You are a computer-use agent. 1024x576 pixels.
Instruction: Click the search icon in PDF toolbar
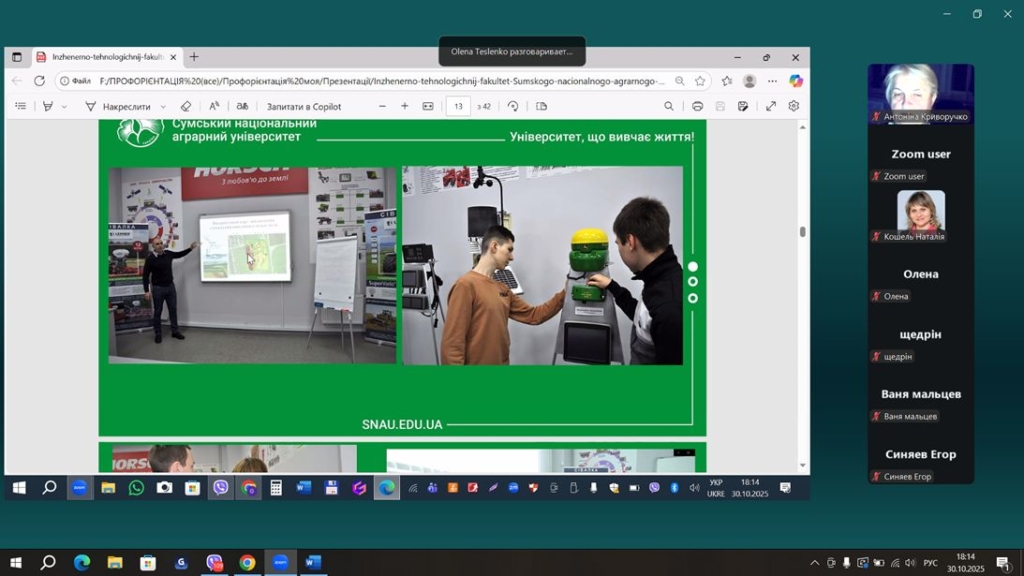pos(669,106)
